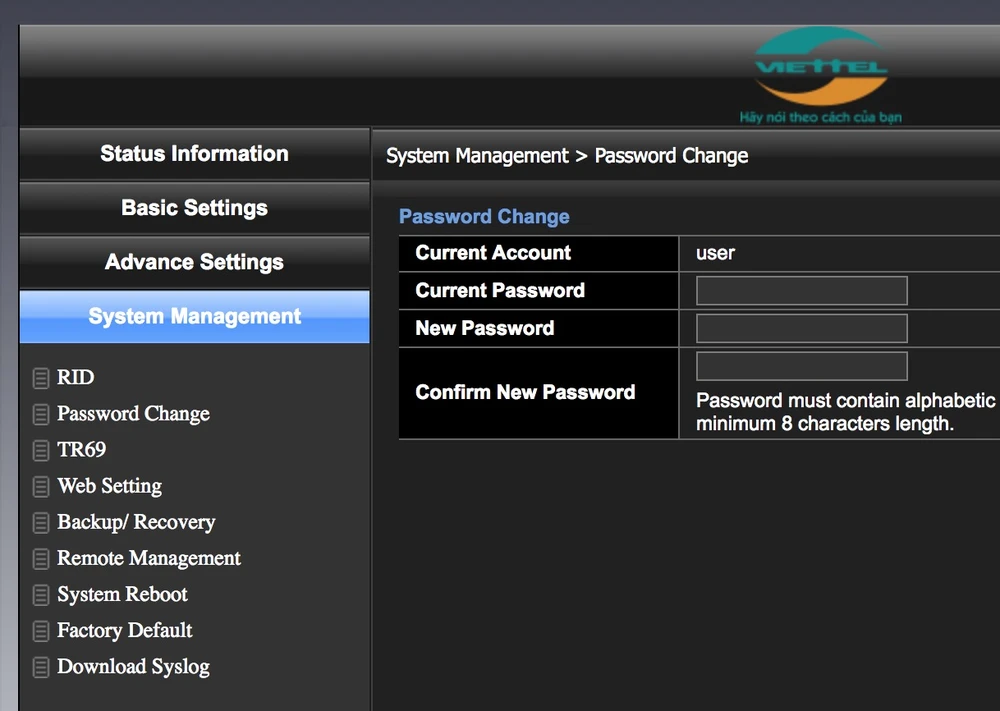This screenshot has height=711, width=1000.
Task: Select the Web Setting menu entry
Action: [x=109, y=487]
